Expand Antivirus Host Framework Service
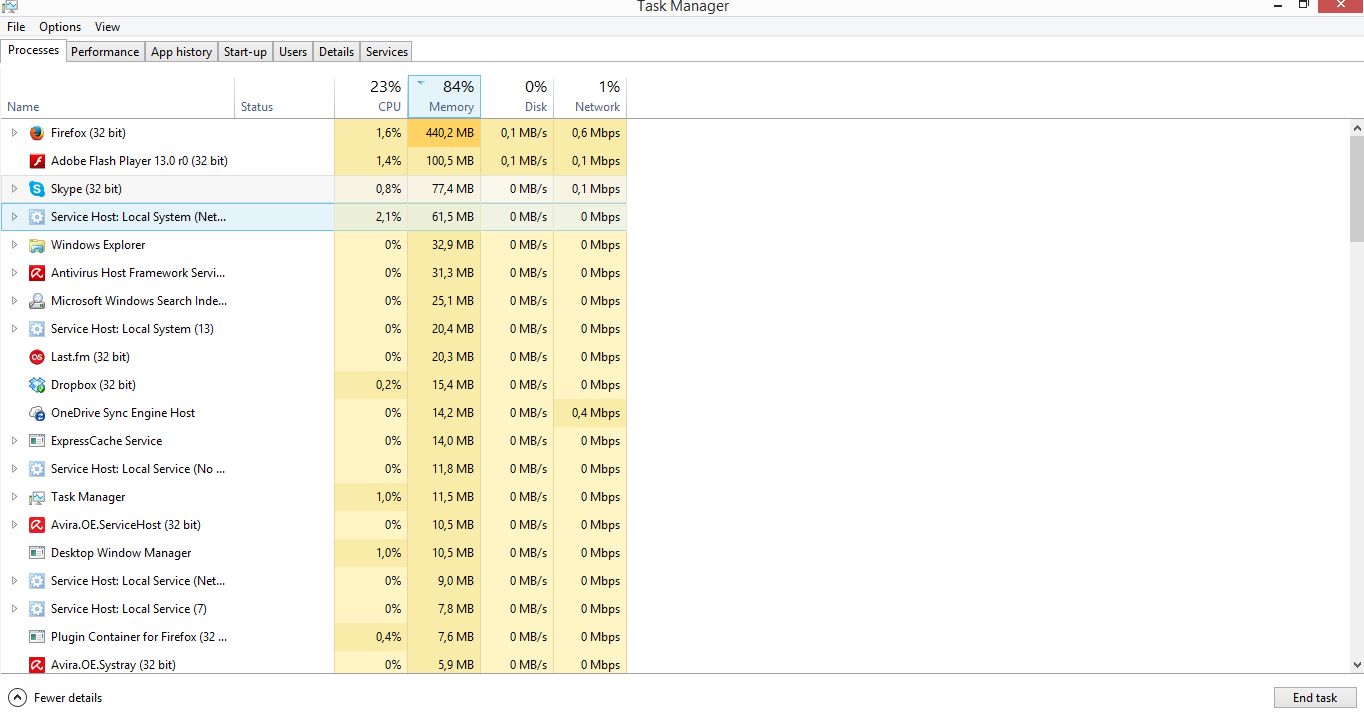 (x=14, y=273)
